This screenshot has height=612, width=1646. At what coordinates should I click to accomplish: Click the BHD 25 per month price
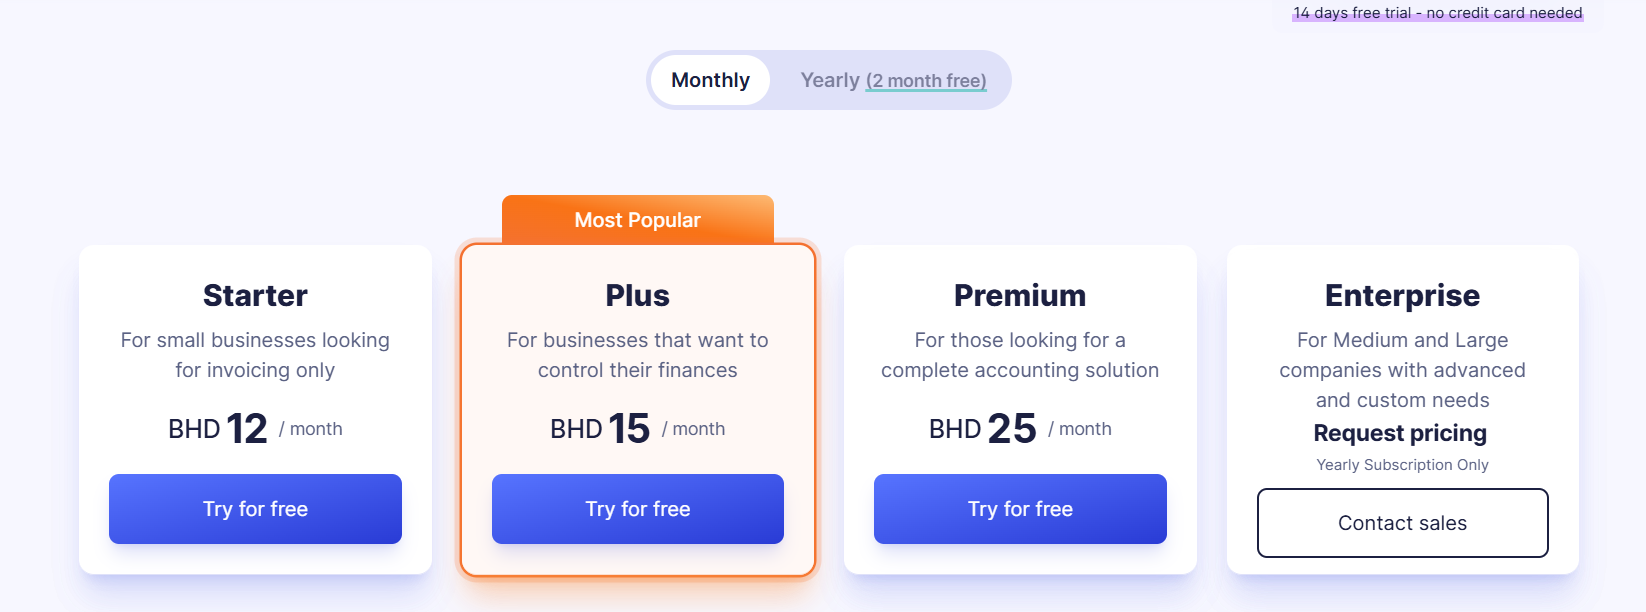point(1020,429)
